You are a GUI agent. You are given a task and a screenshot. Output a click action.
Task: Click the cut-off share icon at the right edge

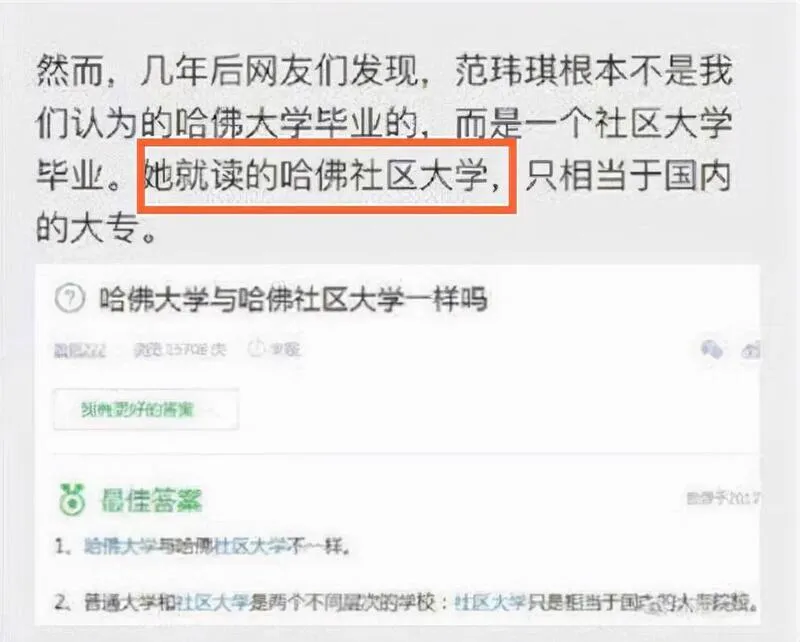[x=751, y=350]
